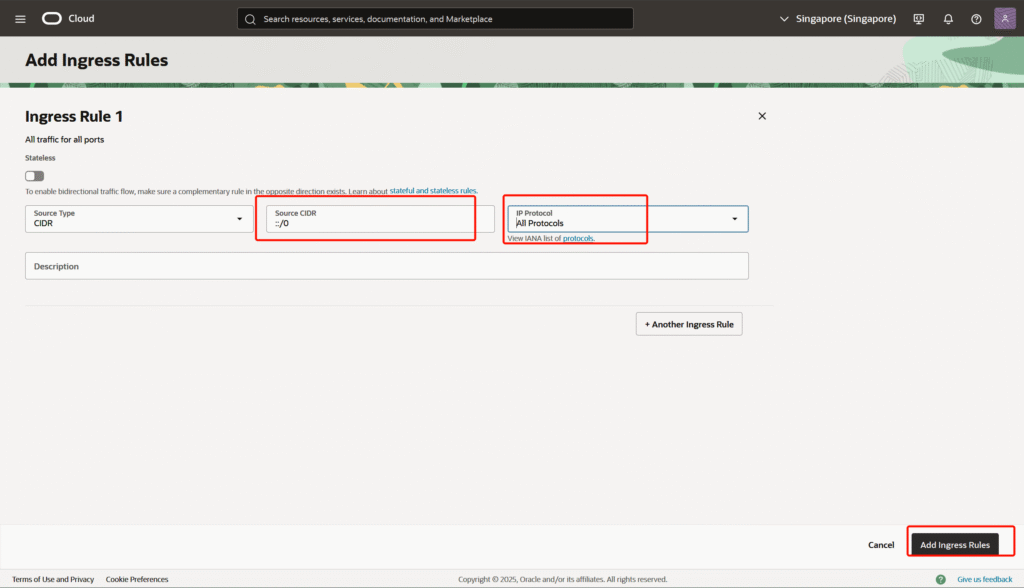Click the + Another Ingress Rule button
Image resolution: width=1024 pixels, height=588 pixels.
point(689,324)
